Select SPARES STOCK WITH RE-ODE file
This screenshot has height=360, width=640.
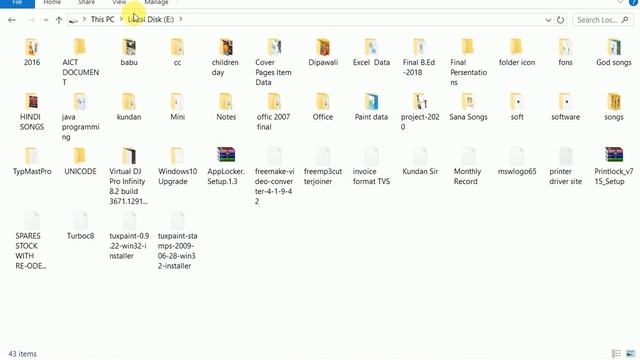[x=31, y=241]
